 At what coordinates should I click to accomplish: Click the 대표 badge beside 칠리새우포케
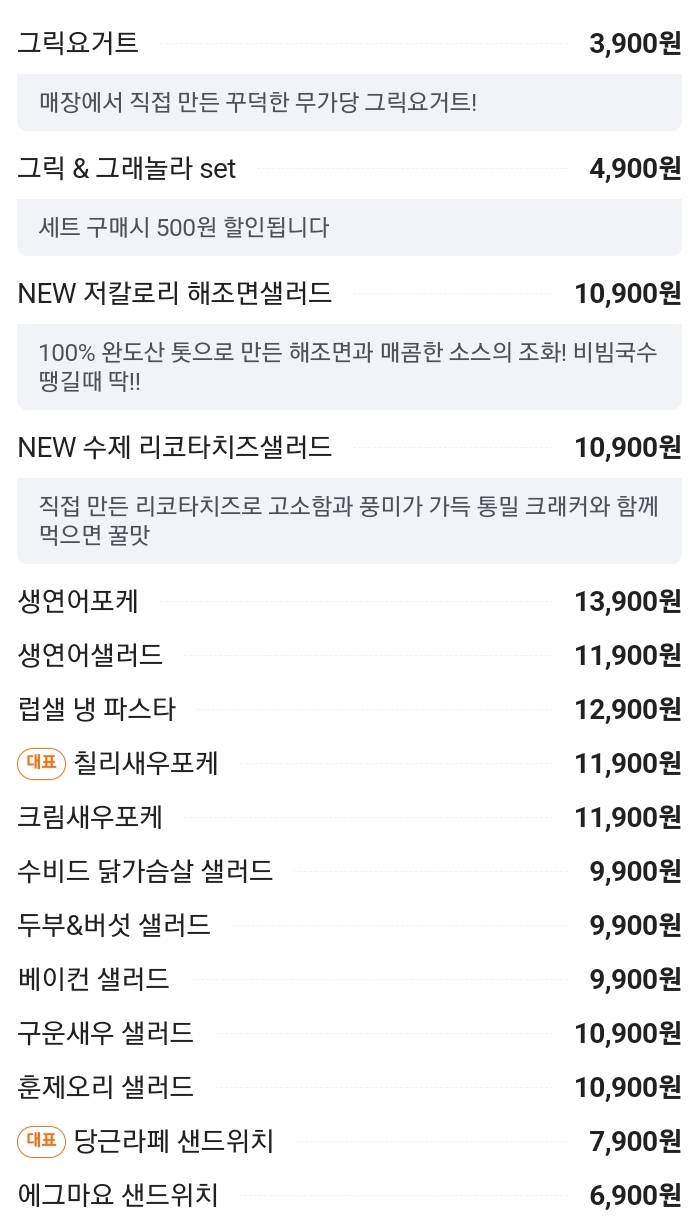click(41, 764)
